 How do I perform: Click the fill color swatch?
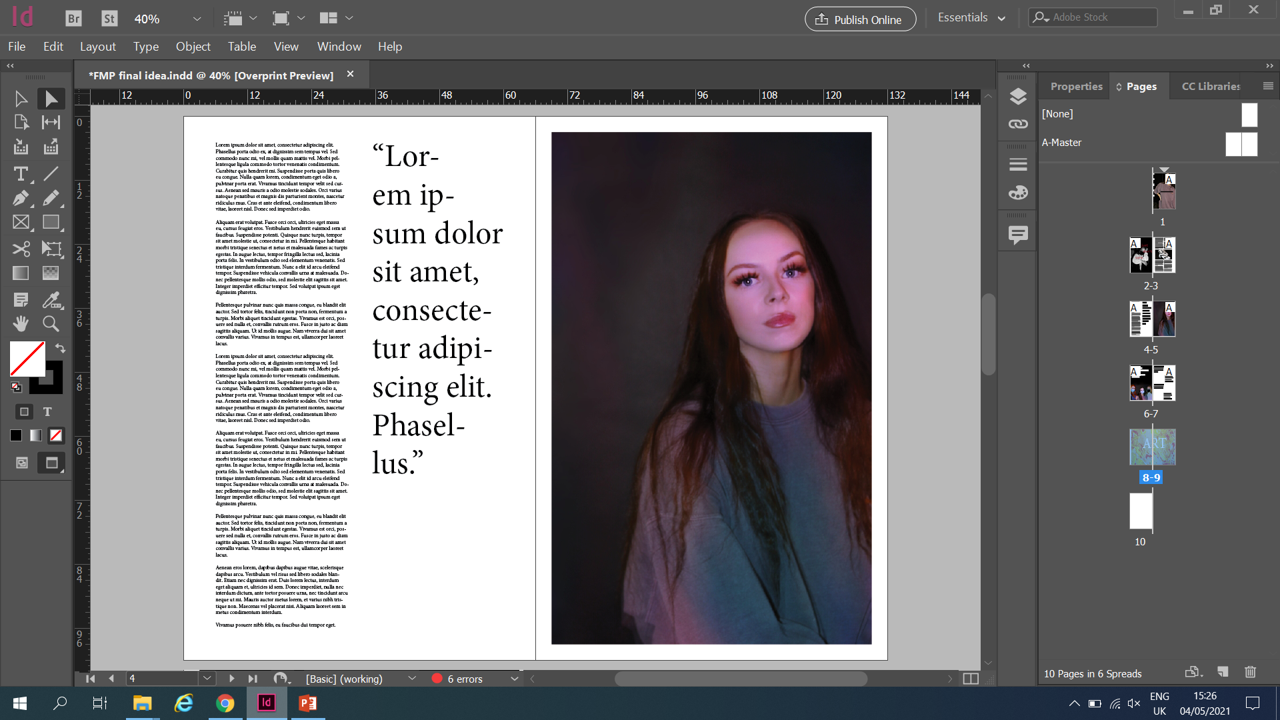tap(27, 358)
